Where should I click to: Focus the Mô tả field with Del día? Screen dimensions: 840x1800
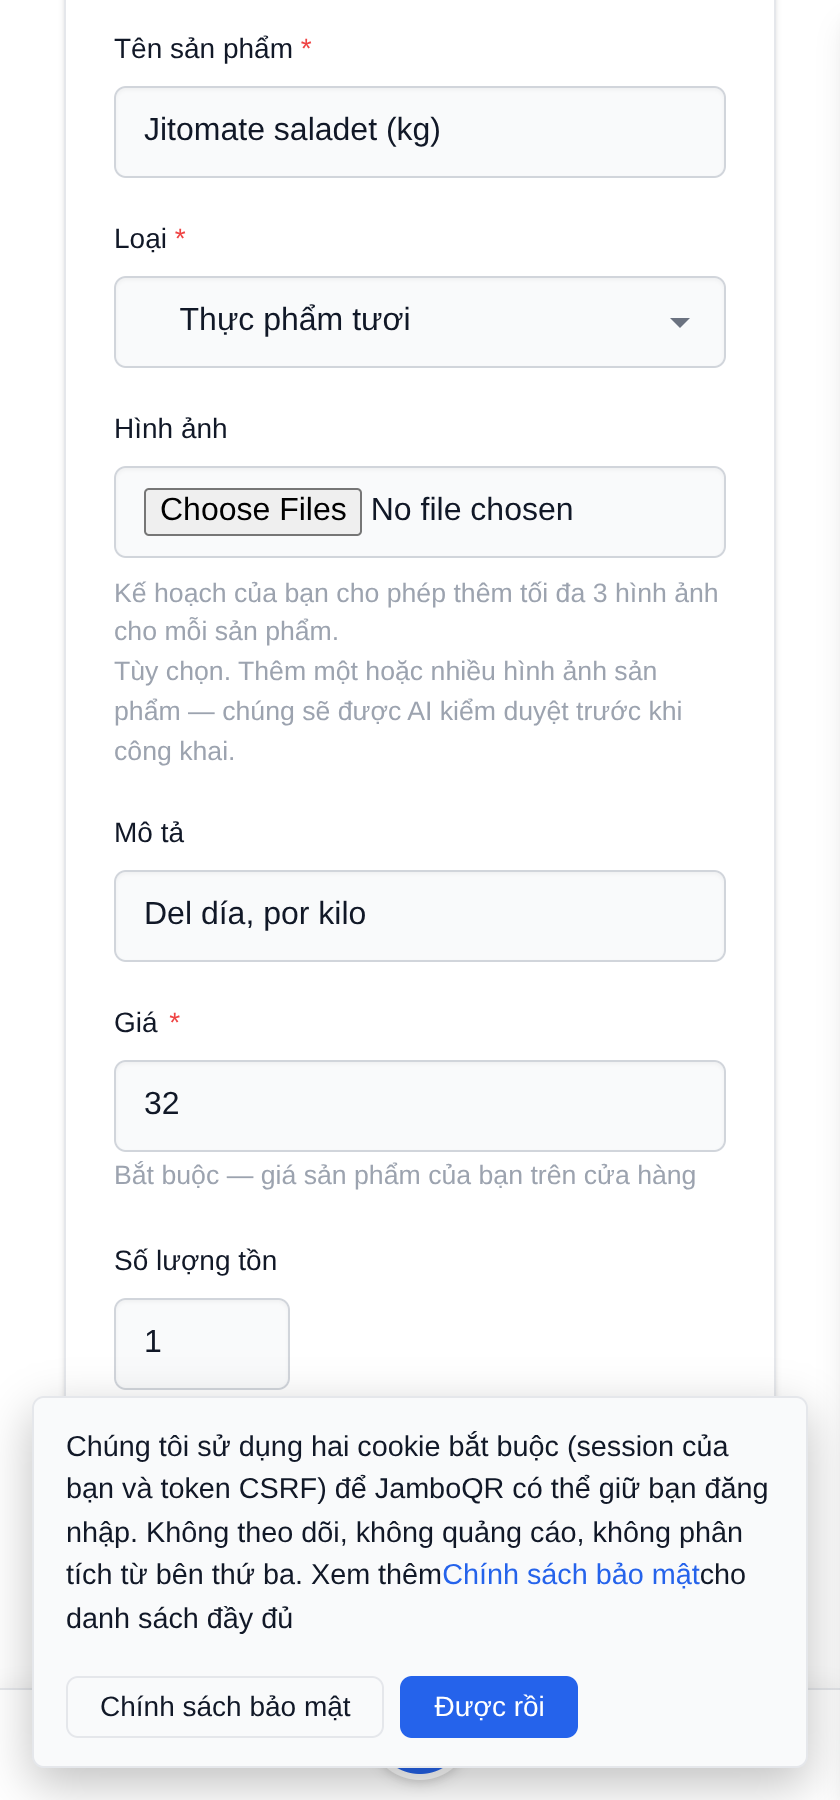[x=420, y=916]
